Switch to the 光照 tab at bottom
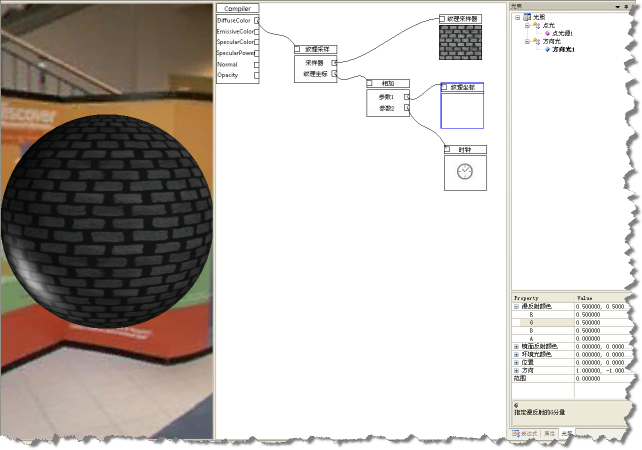 pyautogui.click(x=567, y=433)
